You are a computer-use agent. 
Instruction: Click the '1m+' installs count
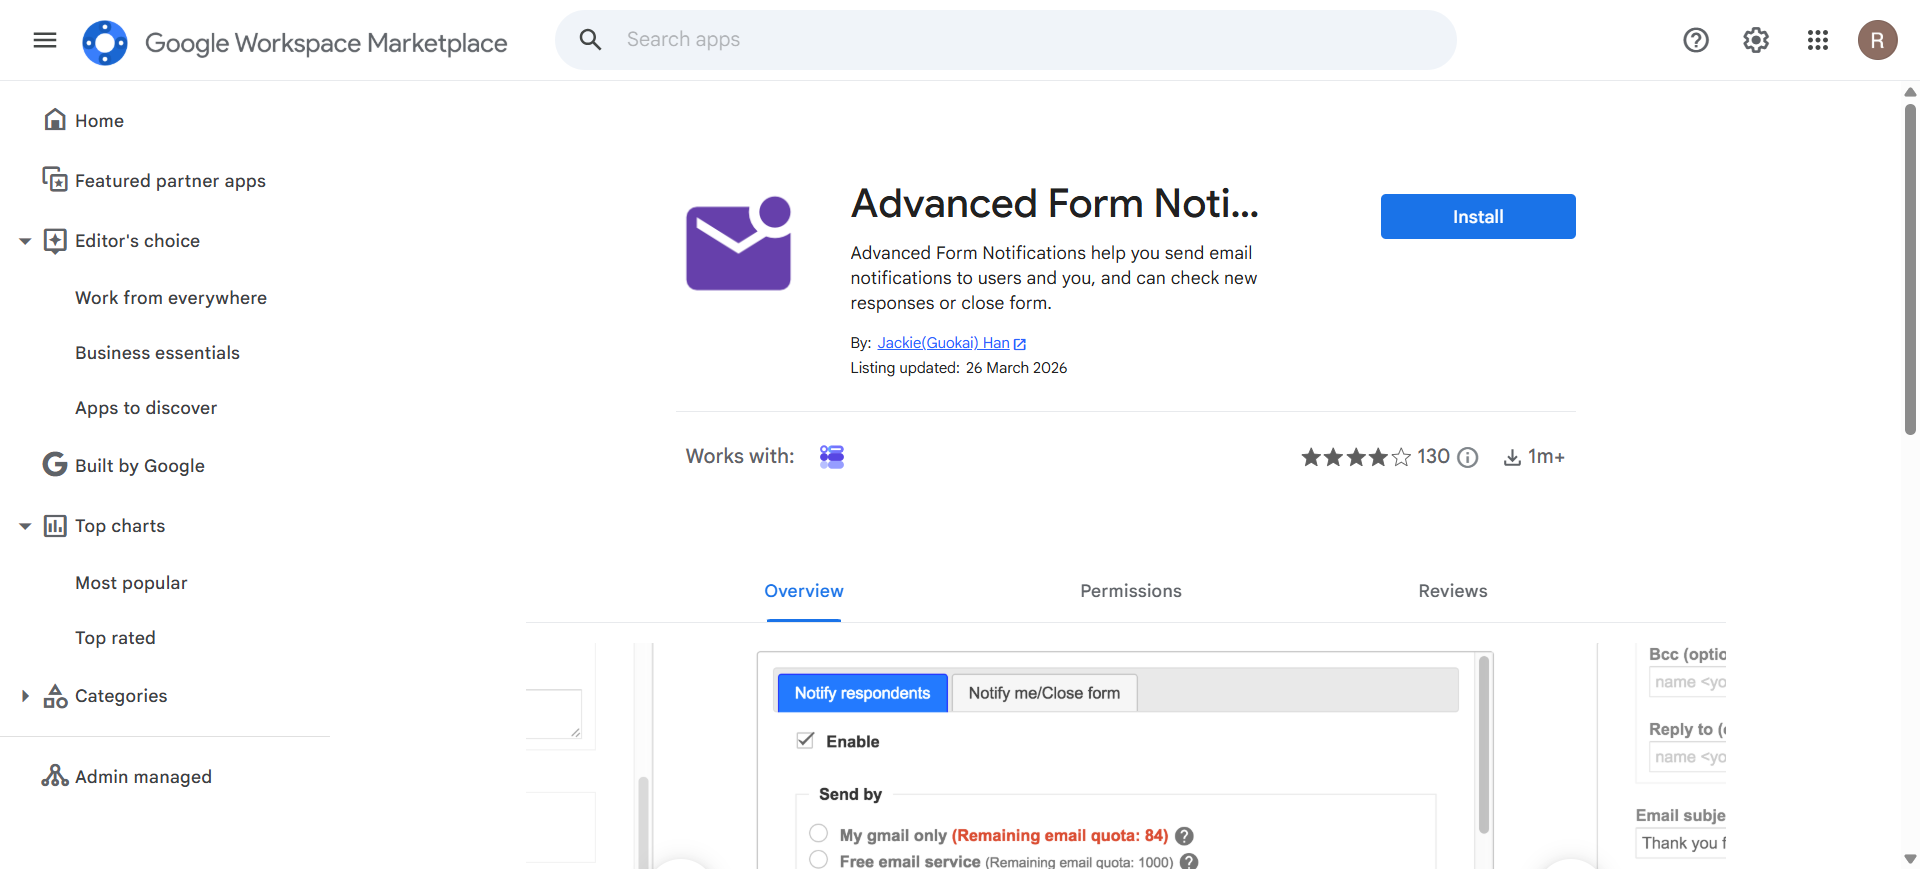[1546, 456]
